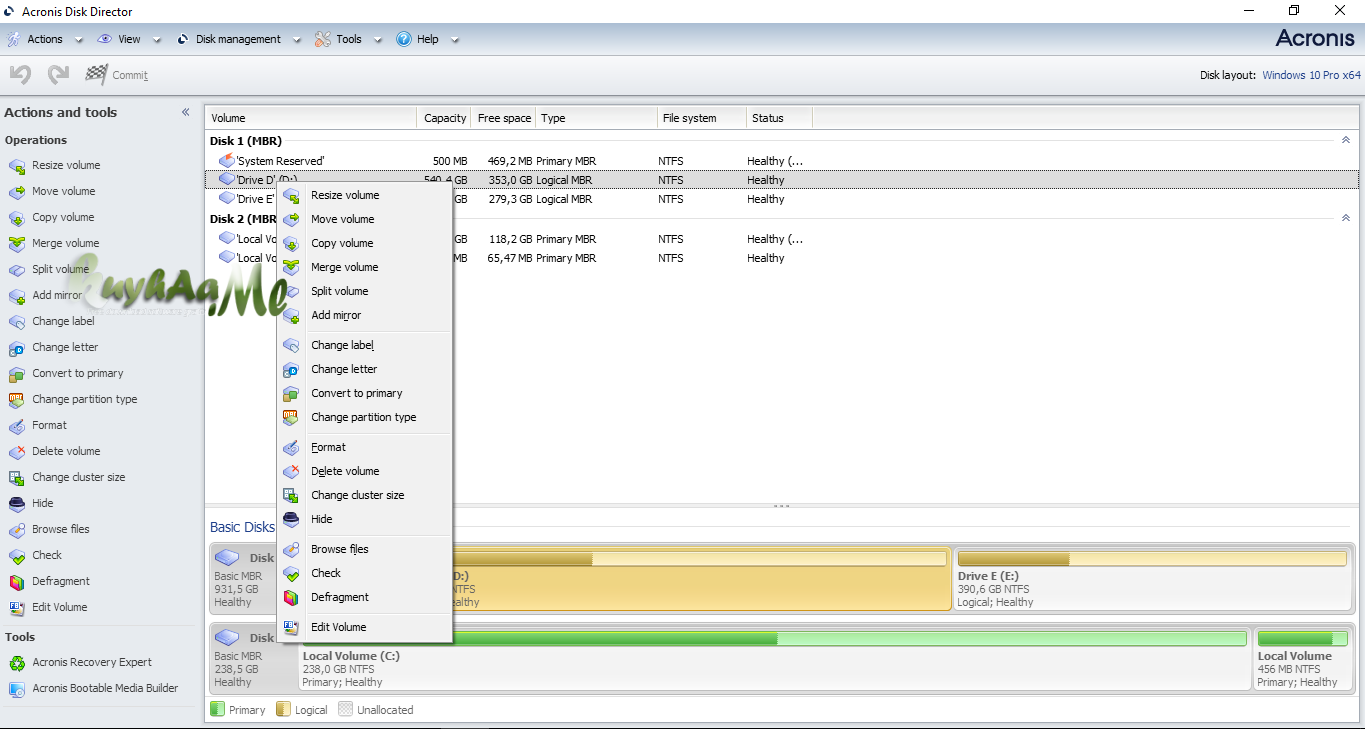Click the Convert to primary sidebar icon
This screenshot has height=729, width=1365.
tap(17, 374)
